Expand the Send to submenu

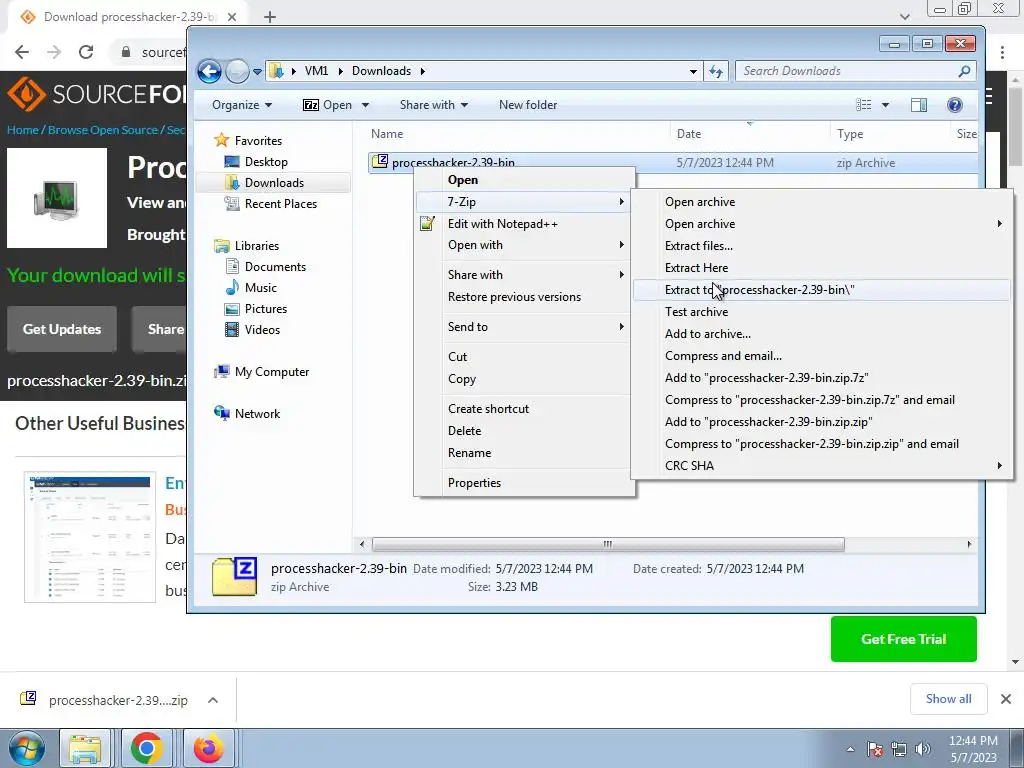pyautogui.click(x=524, y=327)
